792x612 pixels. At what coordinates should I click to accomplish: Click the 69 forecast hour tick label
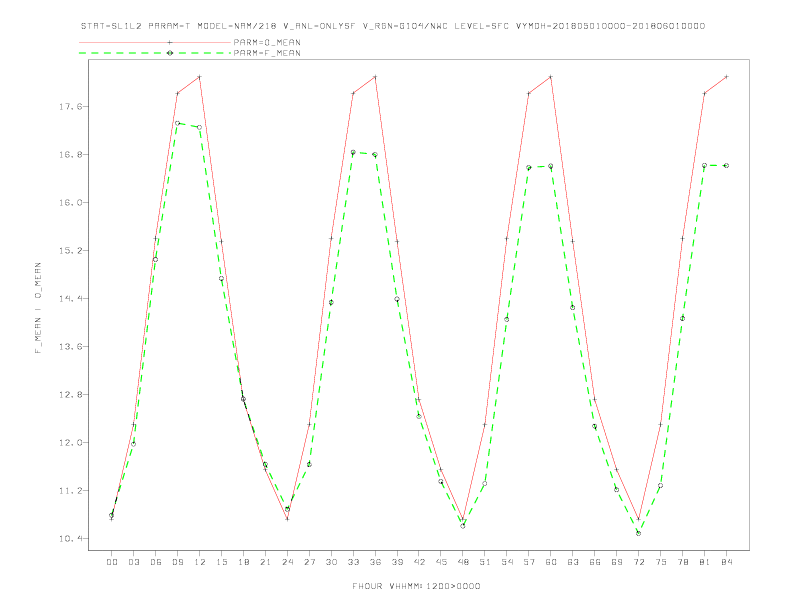click(617, 562)
